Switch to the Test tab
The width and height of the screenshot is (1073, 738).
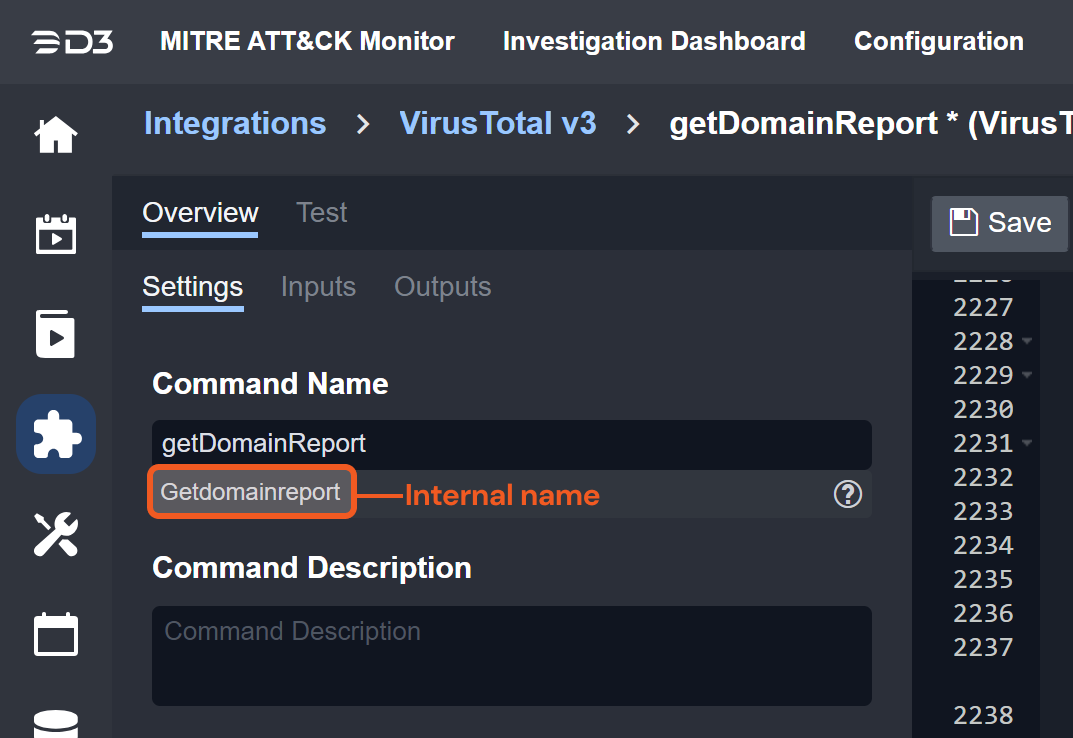click(321, 213)
